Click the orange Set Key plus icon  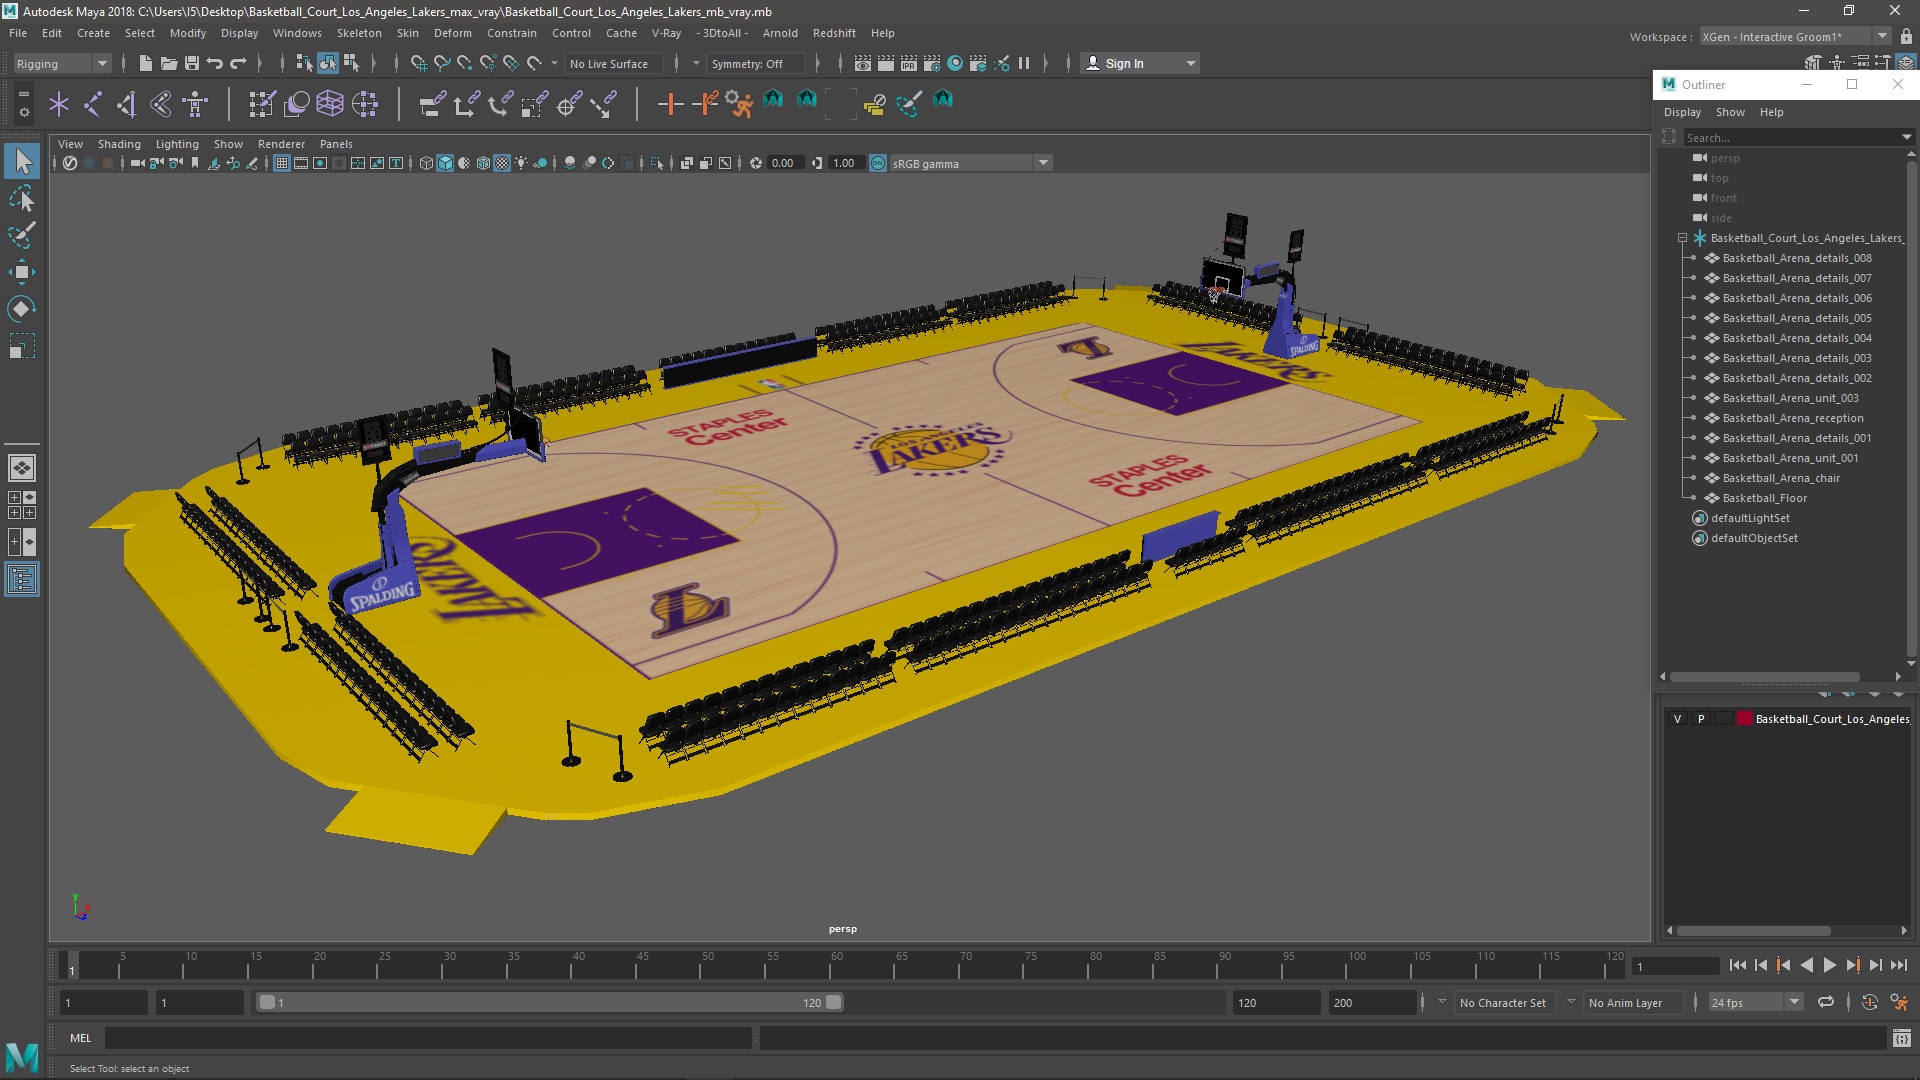[x=670, y=103]
